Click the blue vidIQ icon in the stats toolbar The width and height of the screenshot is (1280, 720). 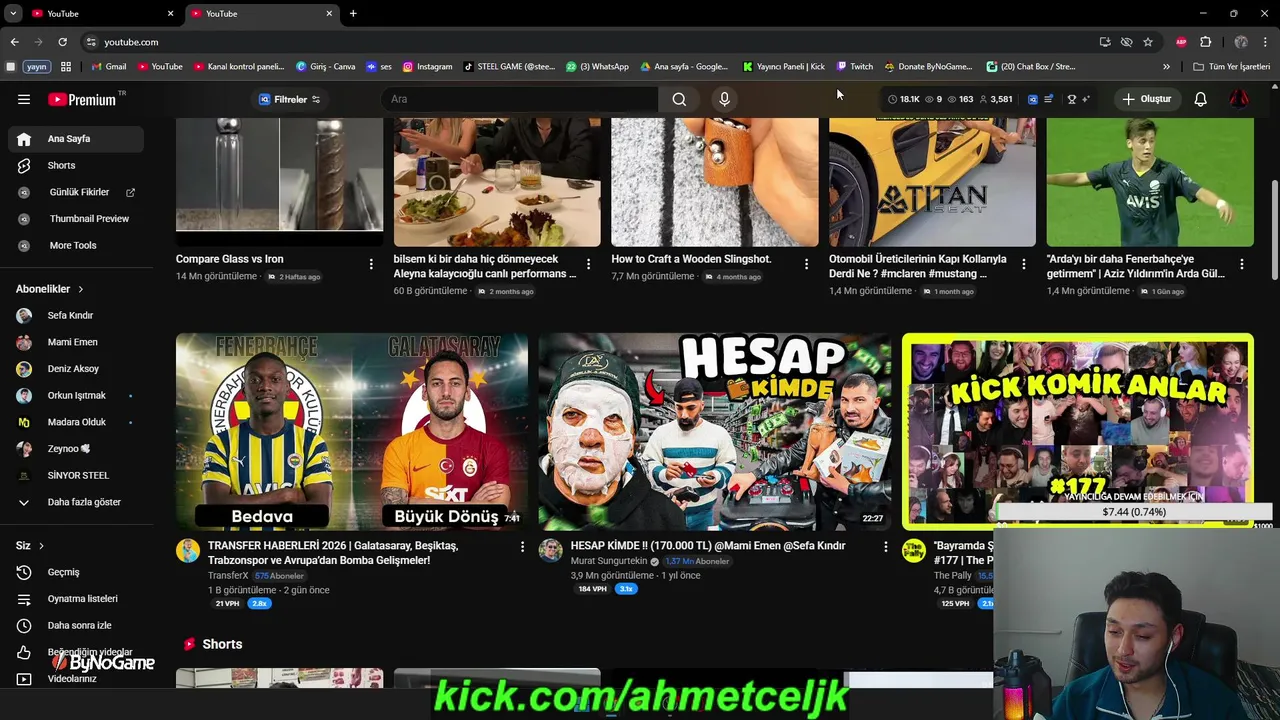1033,99
